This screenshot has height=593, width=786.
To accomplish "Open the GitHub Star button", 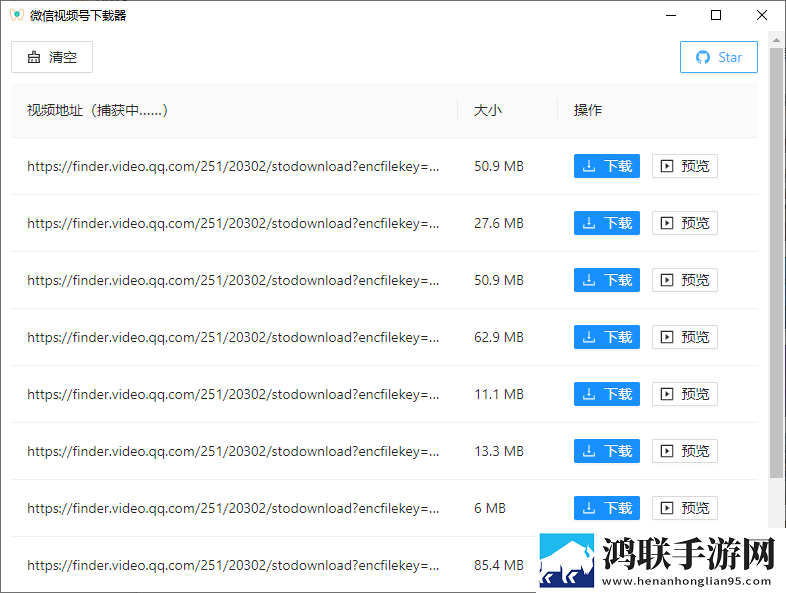I will [718, 57].
